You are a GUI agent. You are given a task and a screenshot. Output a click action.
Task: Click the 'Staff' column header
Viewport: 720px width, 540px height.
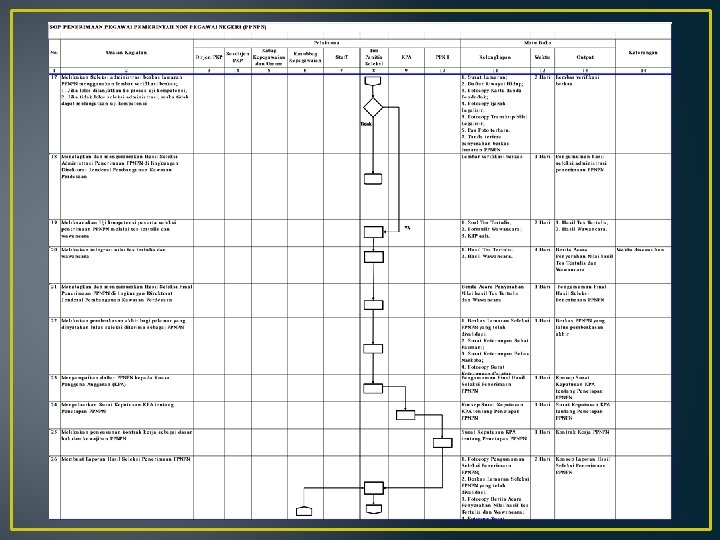(x=342, y=57)
